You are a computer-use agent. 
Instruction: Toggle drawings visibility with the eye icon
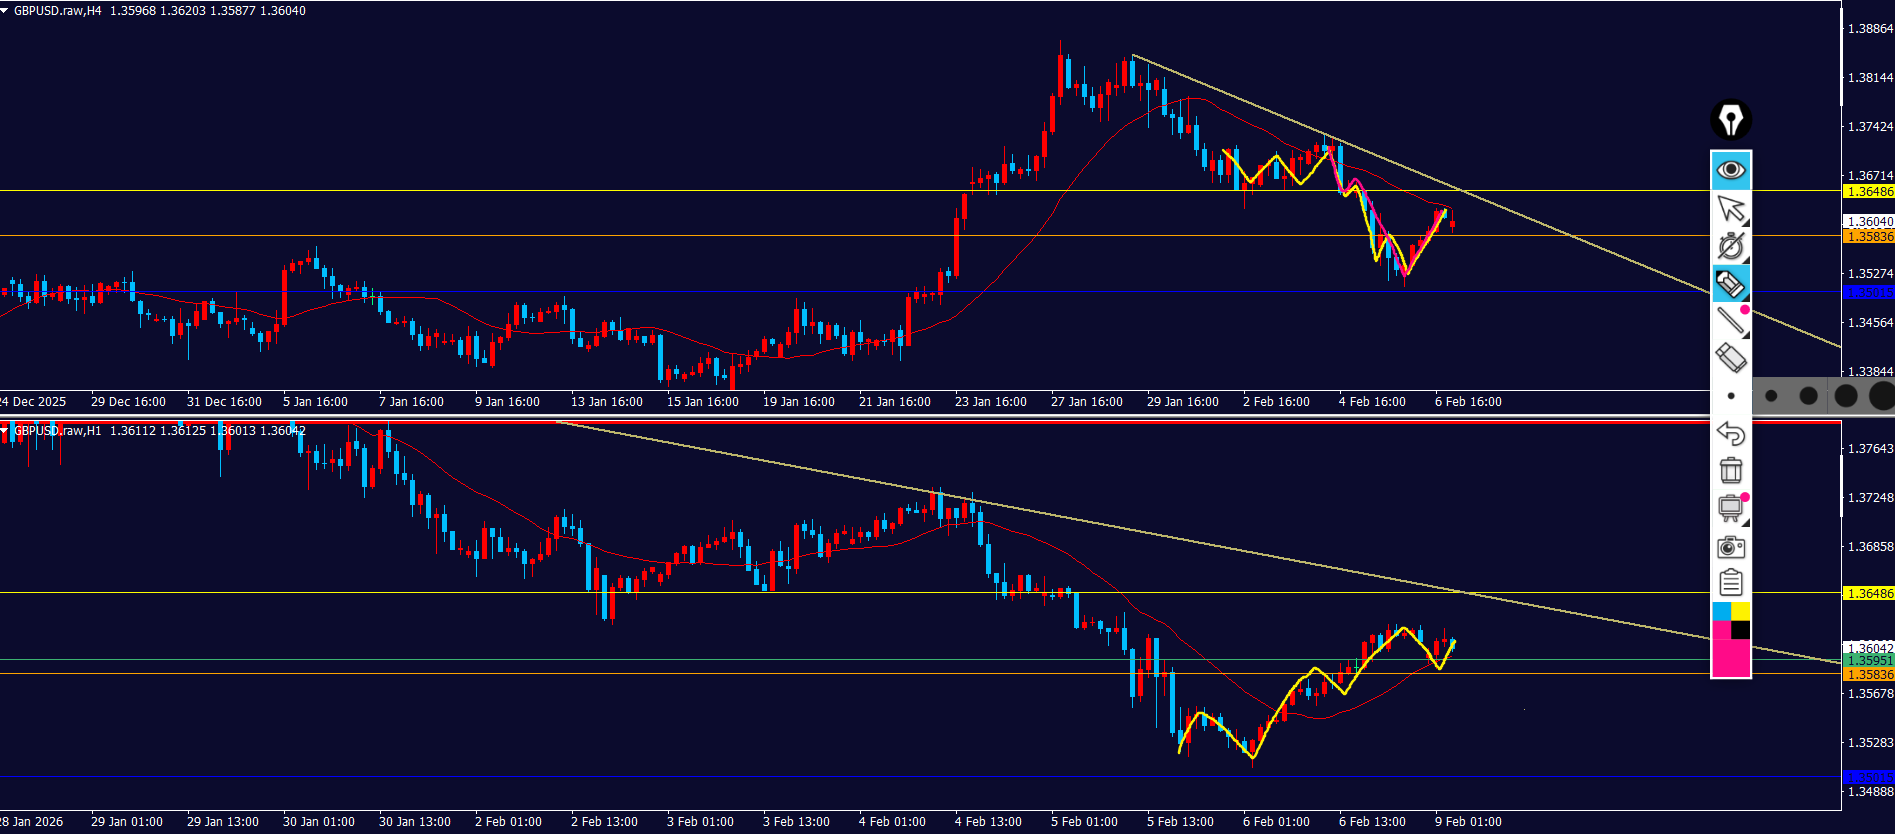pos(1731,170)
